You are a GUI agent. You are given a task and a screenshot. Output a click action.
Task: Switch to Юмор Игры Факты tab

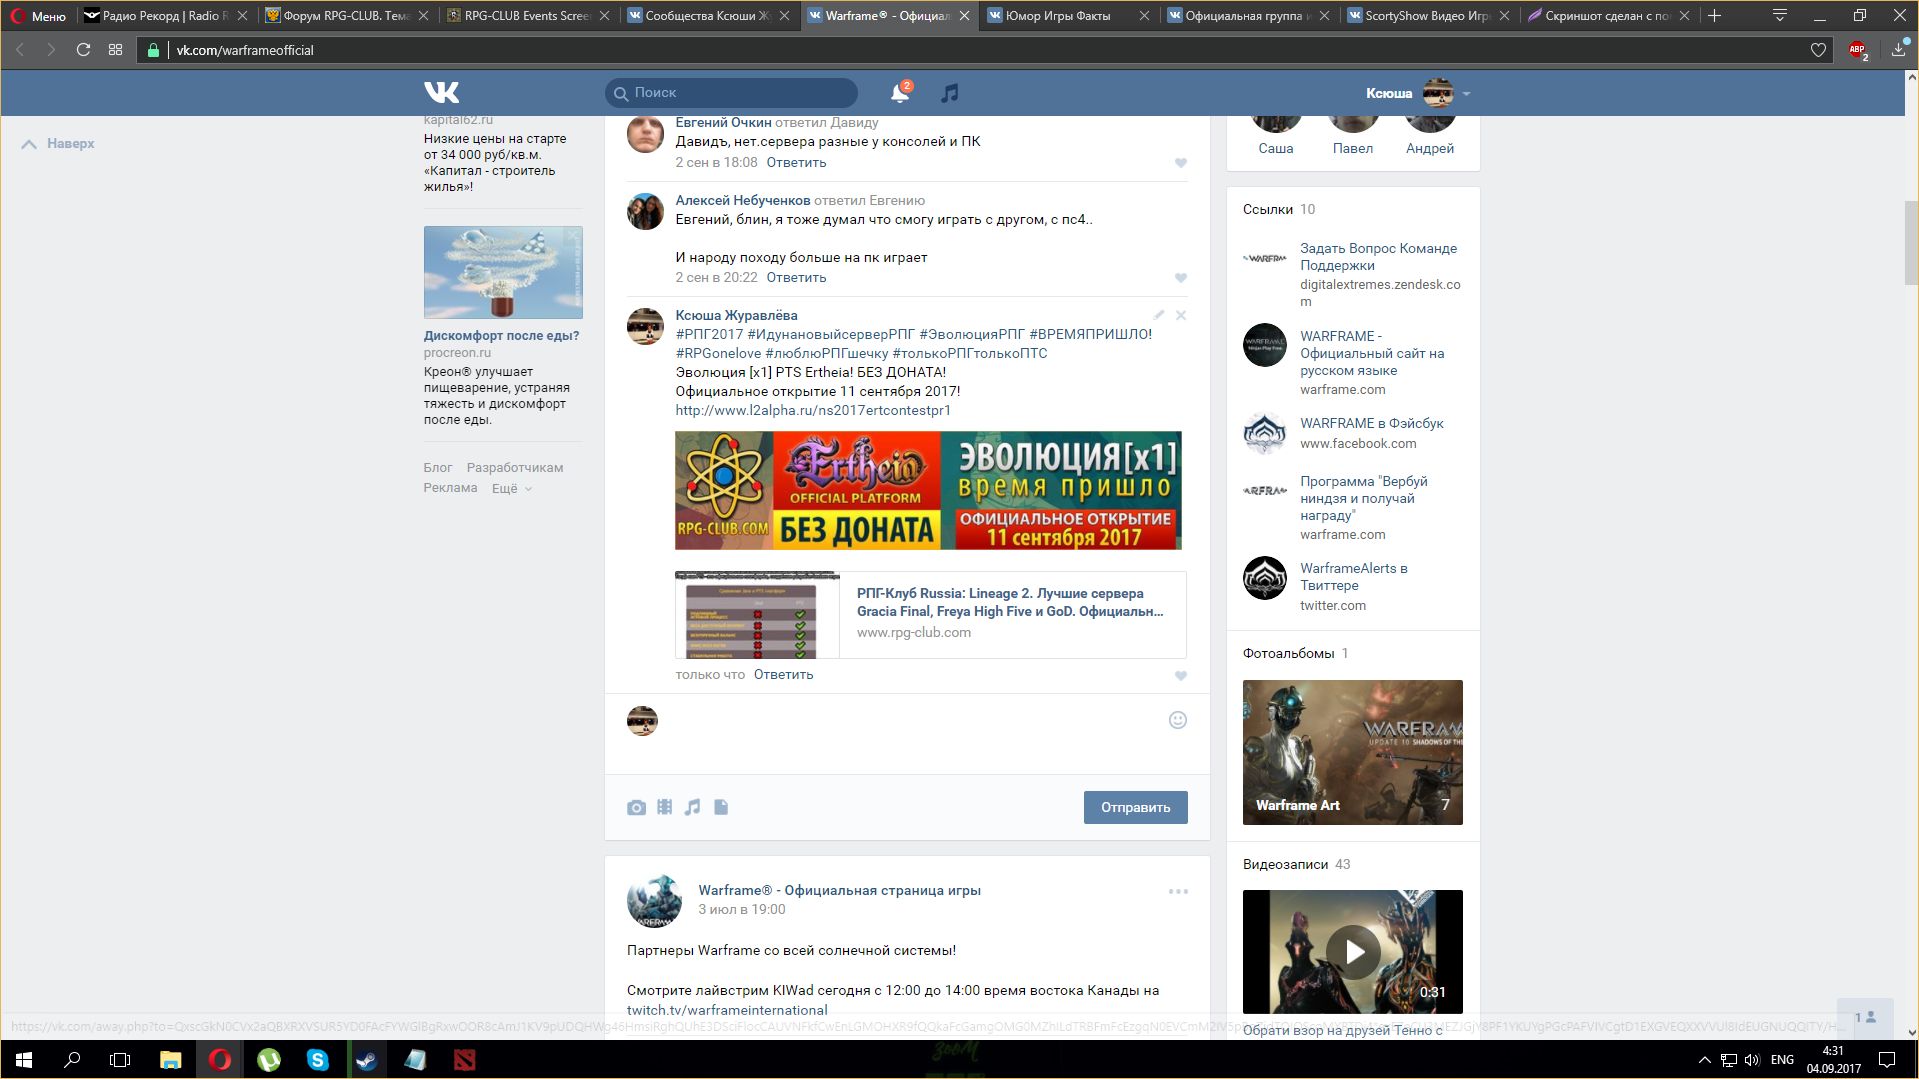click(x=1069, y=16)
